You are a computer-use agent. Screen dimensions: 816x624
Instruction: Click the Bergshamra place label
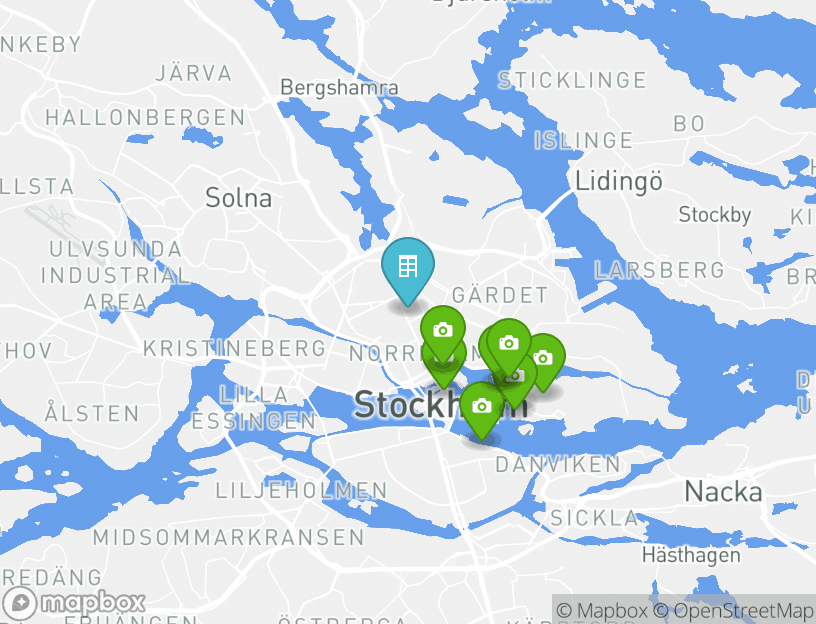(339, 88)
